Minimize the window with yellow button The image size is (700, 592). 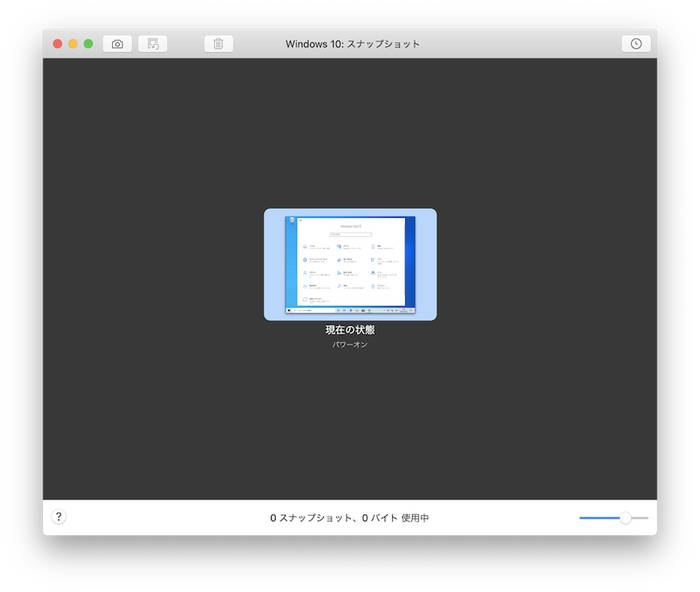pyautogui.click(x=73, y=44)
